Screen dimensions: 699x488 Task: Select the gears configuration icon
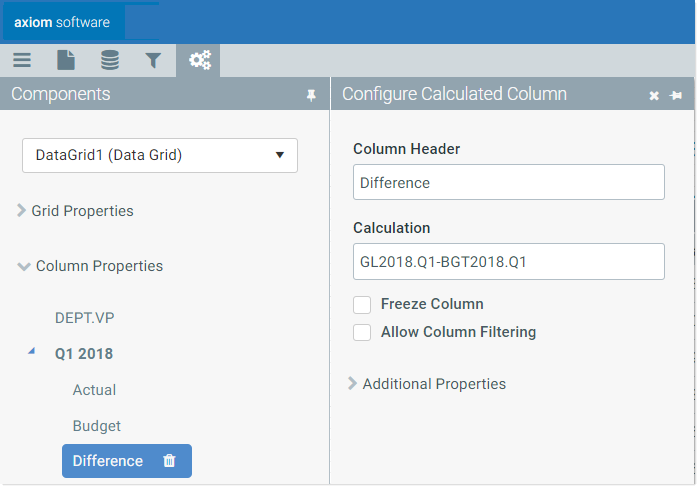coord(199,60)
